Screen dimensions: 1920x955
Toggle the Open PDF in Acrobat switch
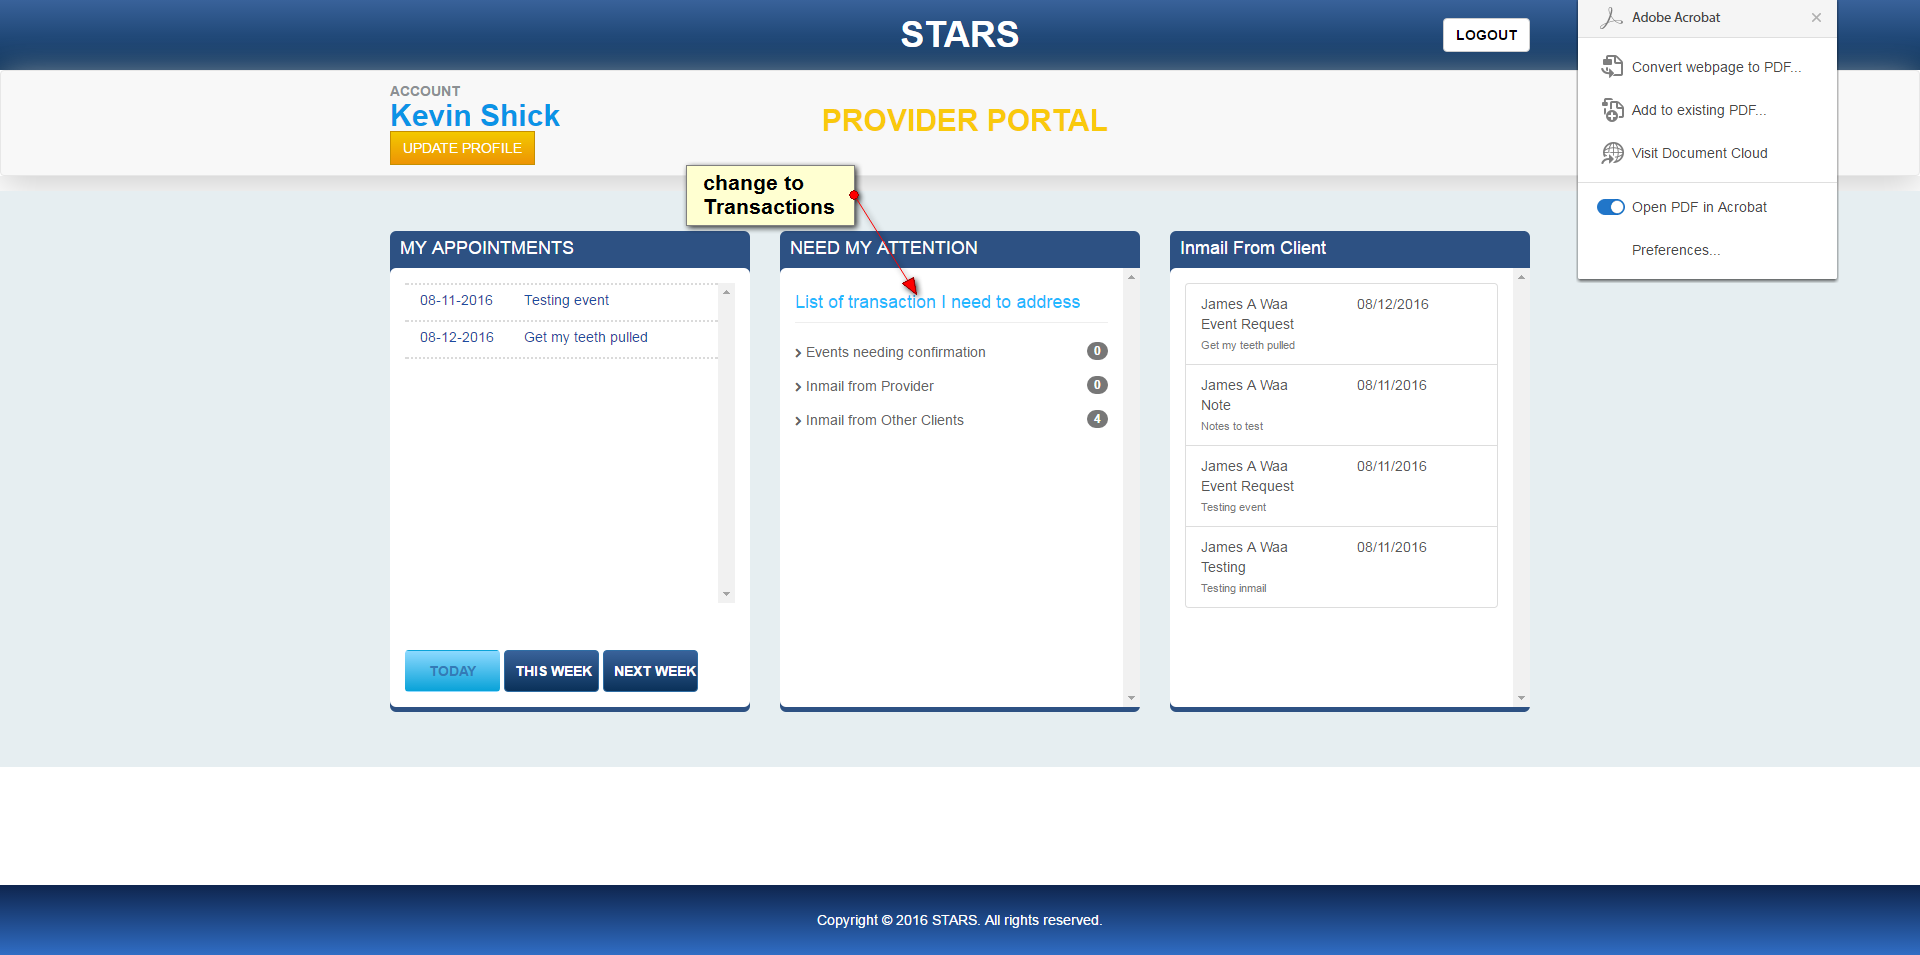click(x=1610, y=207)
